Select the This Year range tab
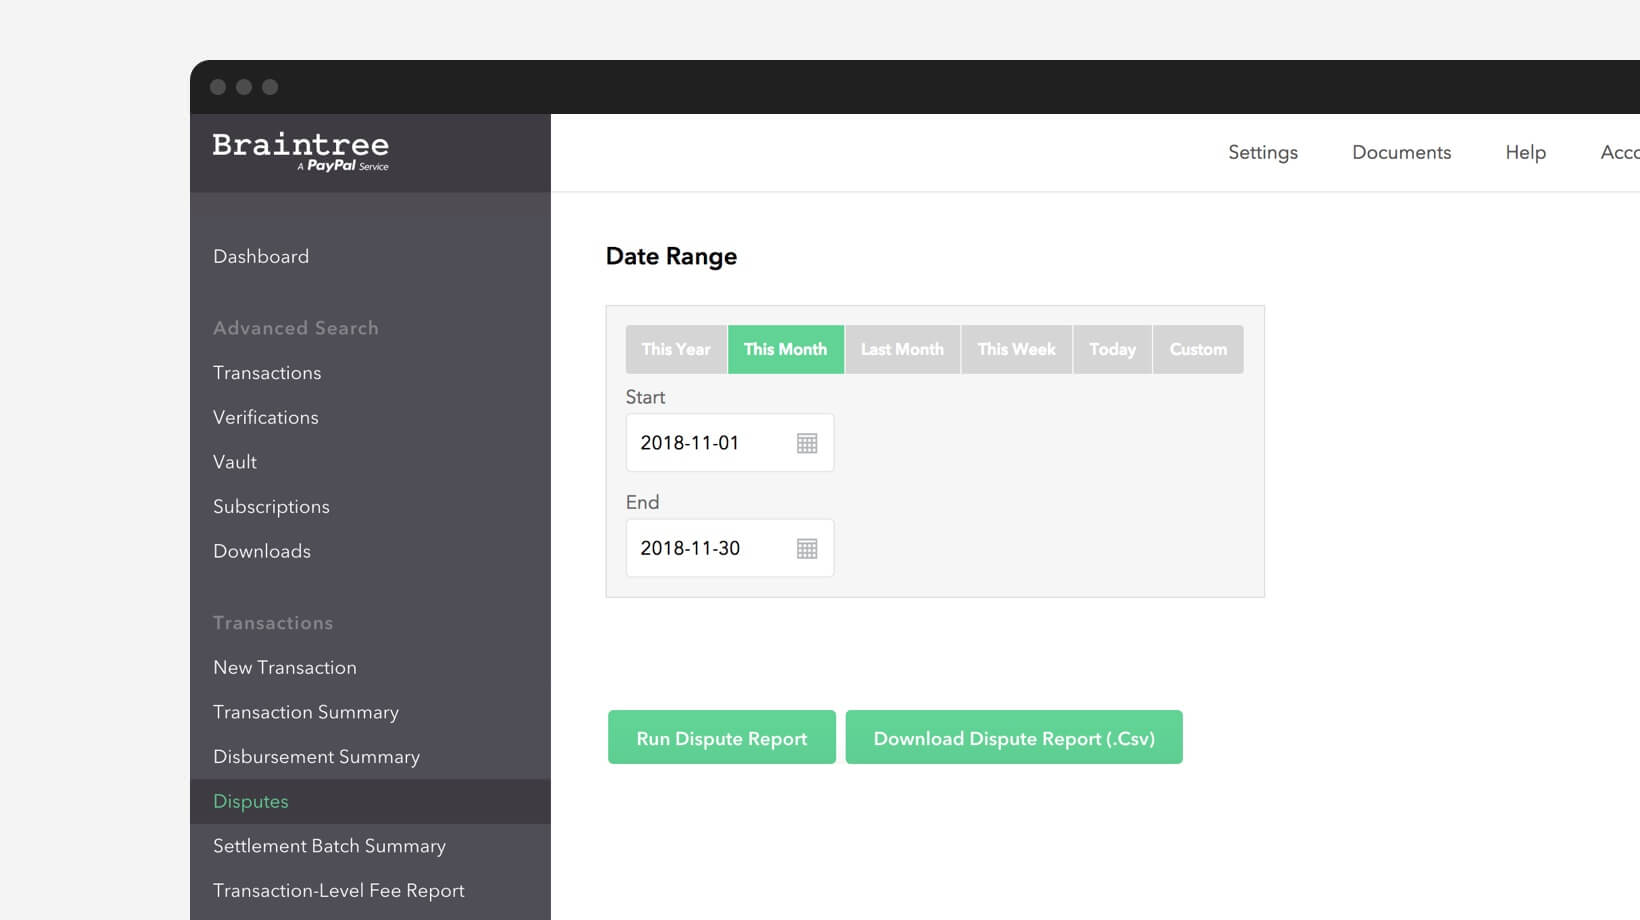Image resolution: width=1640 pixels, height=920 pixels. [676, 349]
